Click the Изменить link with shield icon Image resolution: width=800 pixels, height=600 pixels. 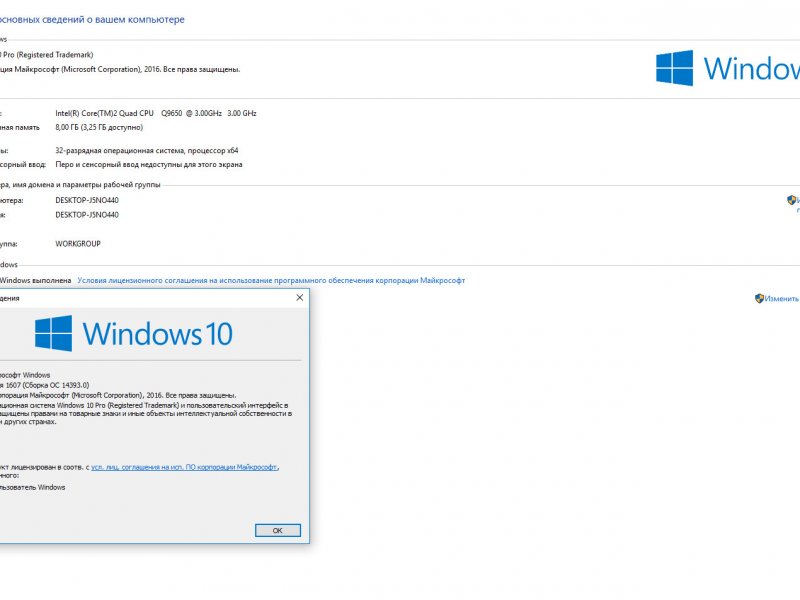point(777,298)
